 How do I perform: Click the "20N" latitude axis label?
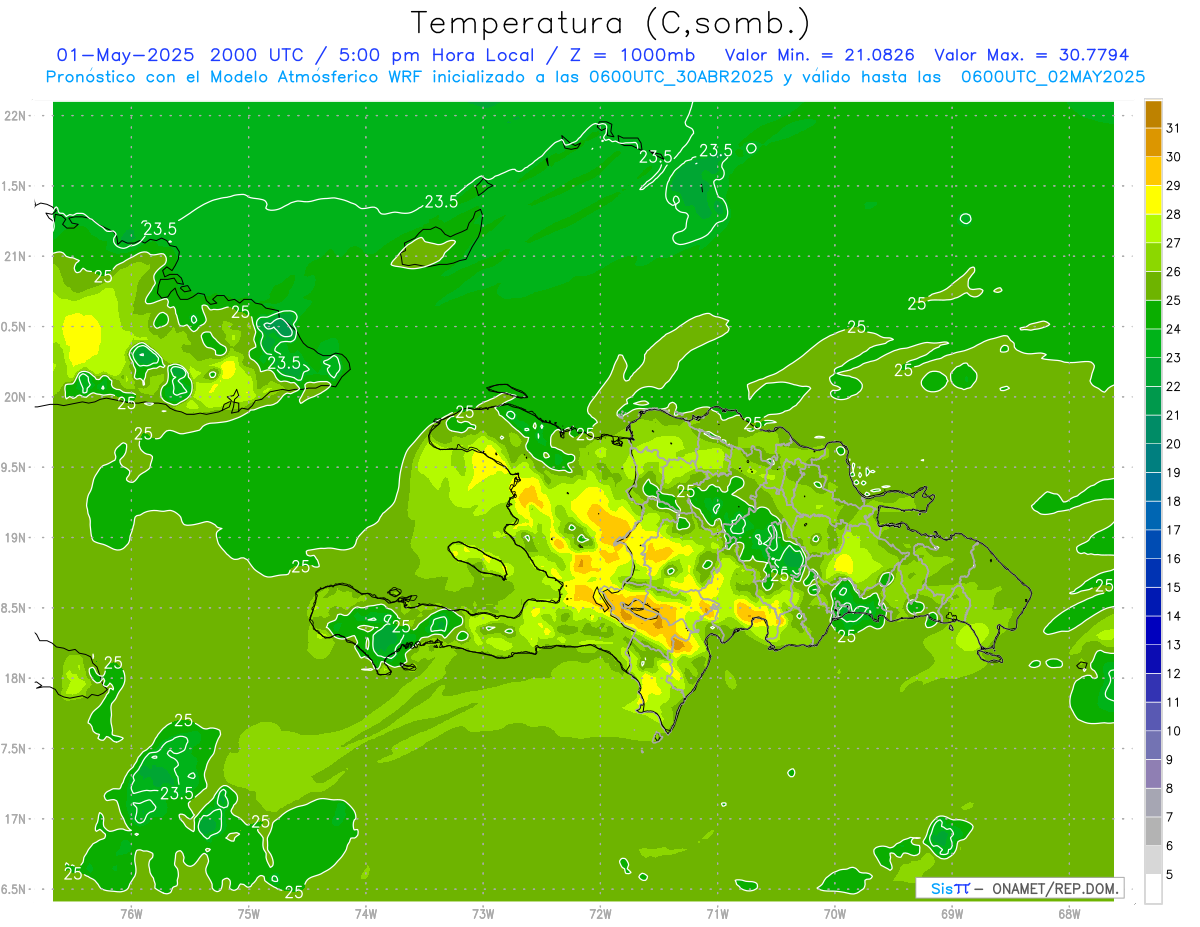click(16, 397)
